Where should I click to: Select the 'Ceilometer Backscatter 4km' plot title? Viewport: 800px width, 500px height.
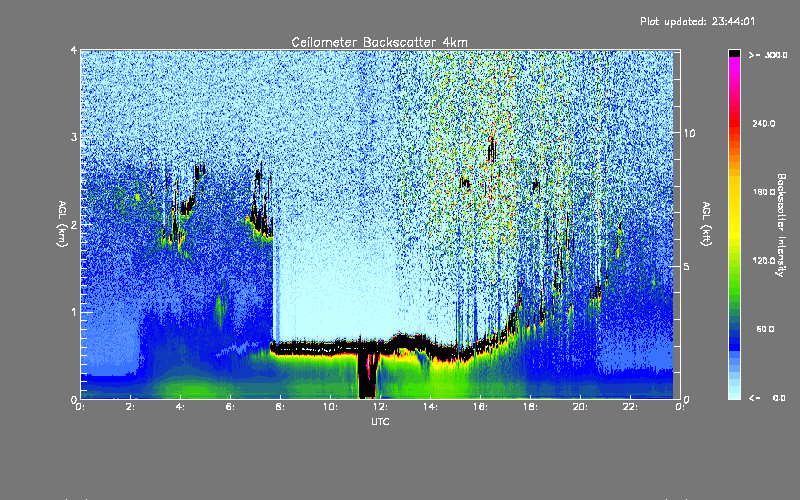pyautogui.click(x=379, y=42)
